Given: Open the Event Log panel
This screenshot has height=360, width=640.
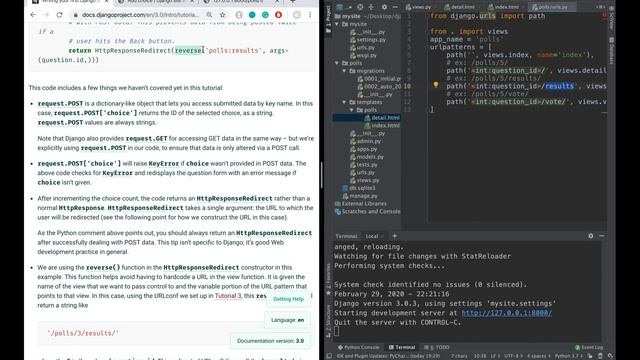Looking at the screenshot, I should (589, 347).
